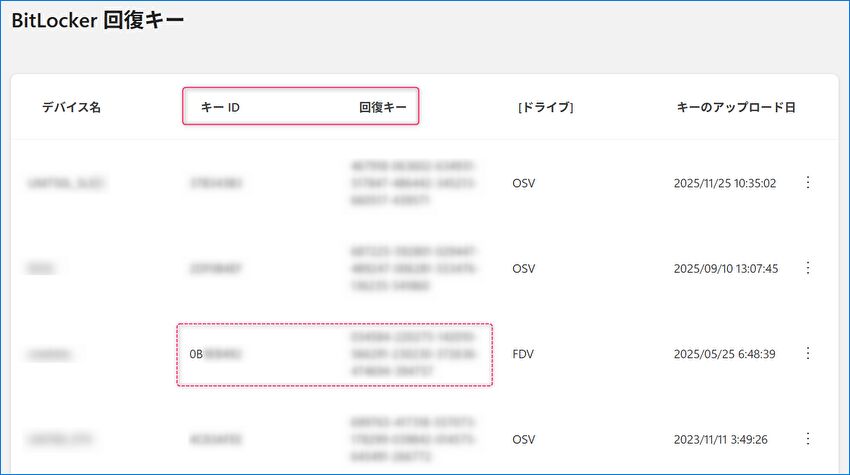Click OSV drive cell in 2023/11/11 row
This screenshot has height=475, width=850.
pyautogui.click(x=523, y=438)
